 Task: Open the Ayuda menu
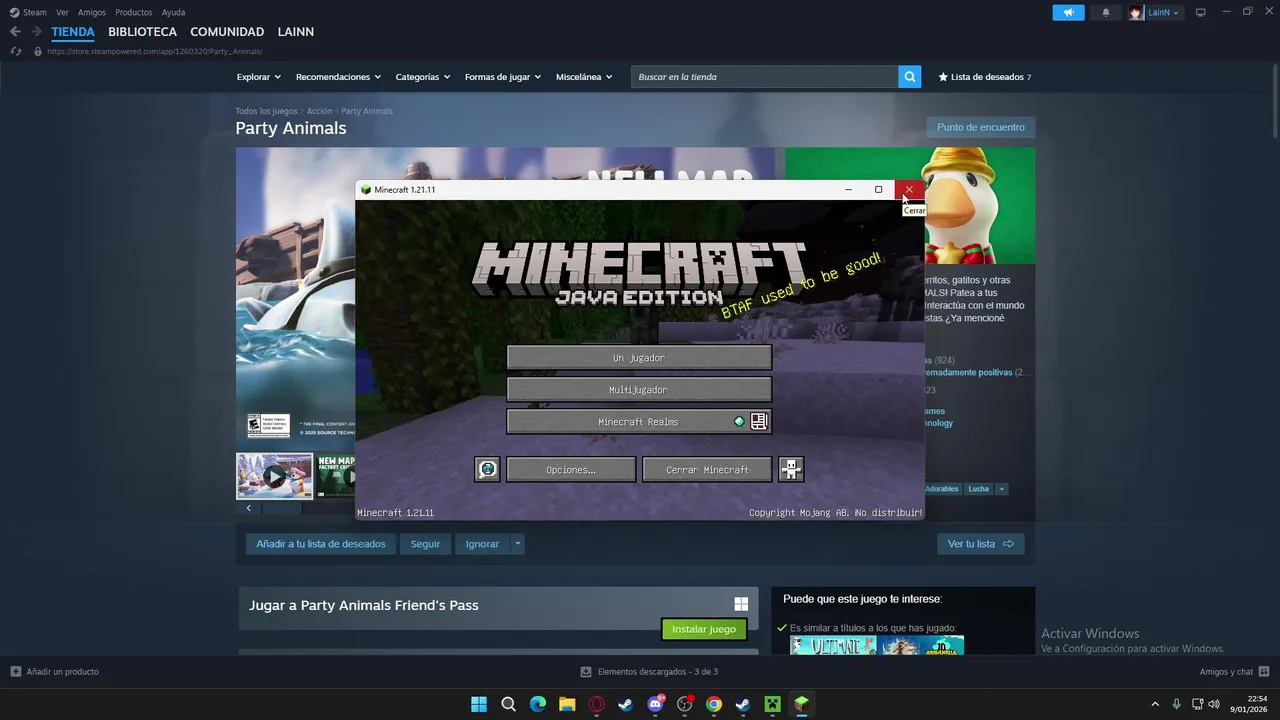click(173, 12)
